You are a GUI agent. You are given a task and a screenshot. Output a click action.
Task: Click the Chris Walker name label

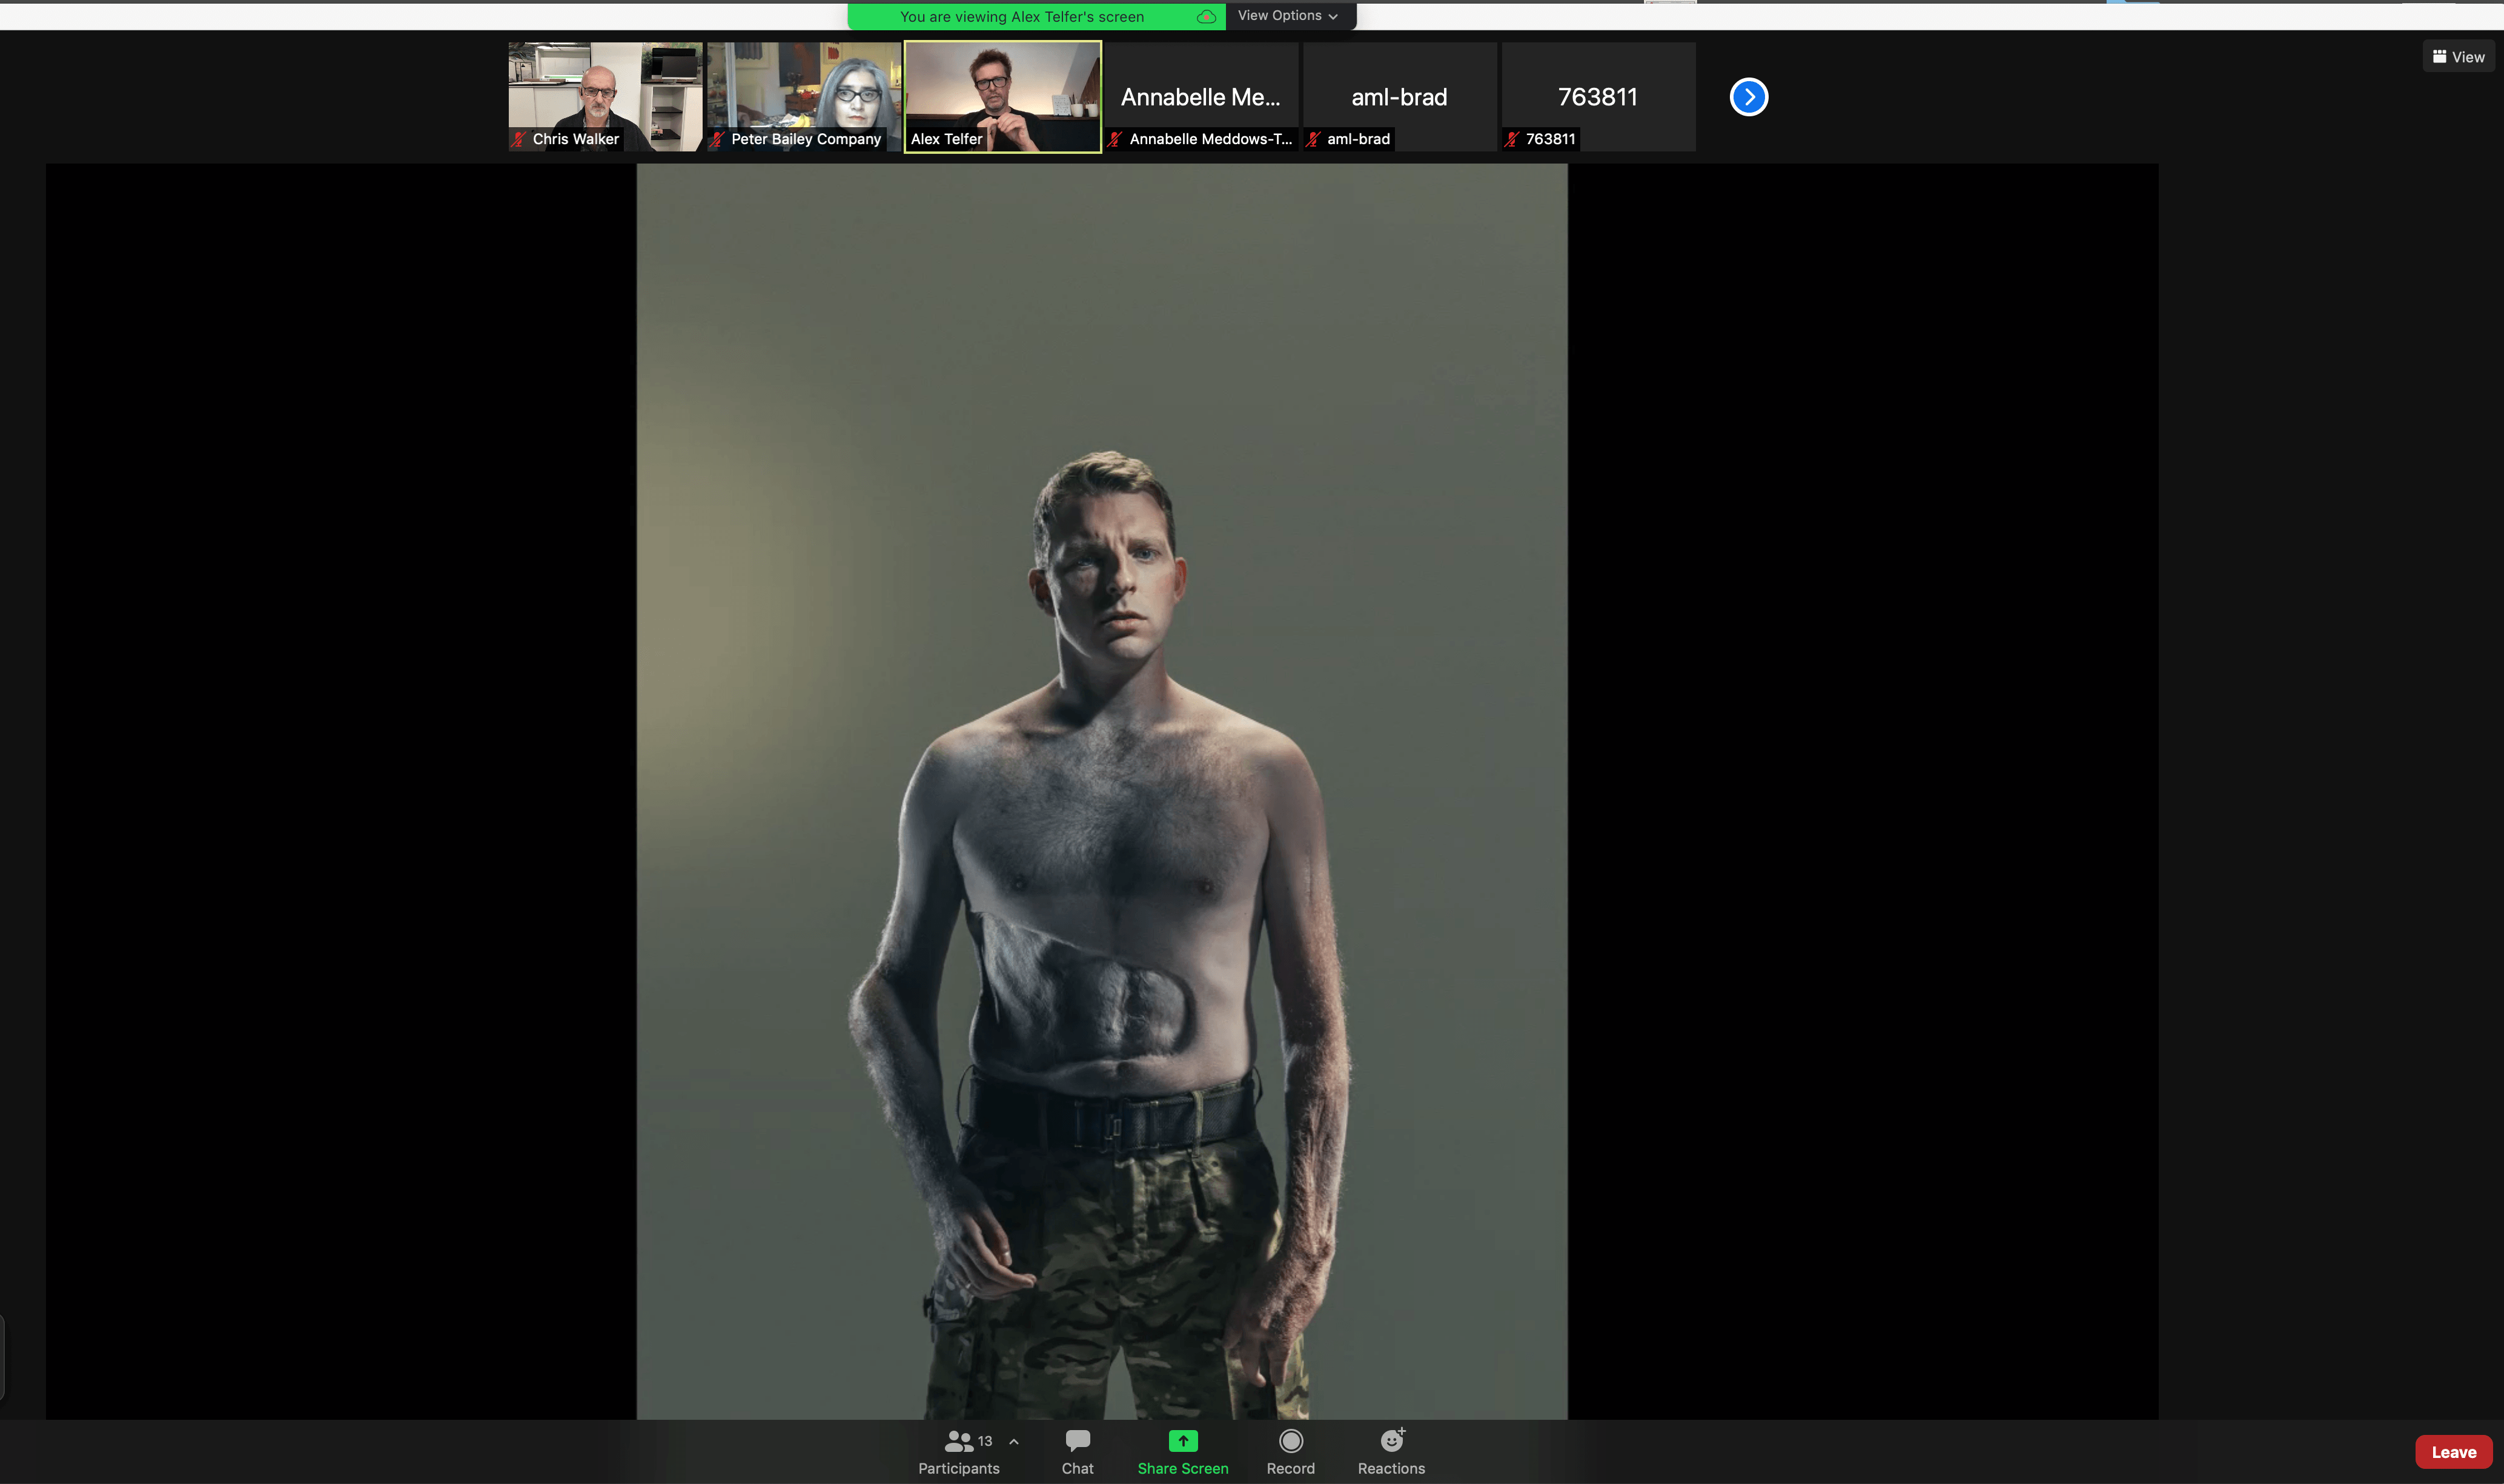coord(575,139)
